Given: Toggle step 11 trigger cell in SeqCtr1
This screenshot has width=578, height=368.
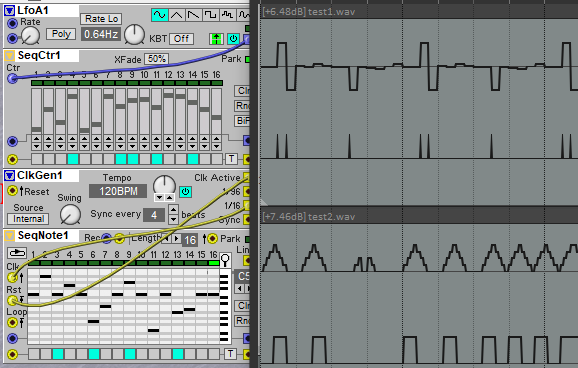Looking at the screenshot, I should (157, 159).
